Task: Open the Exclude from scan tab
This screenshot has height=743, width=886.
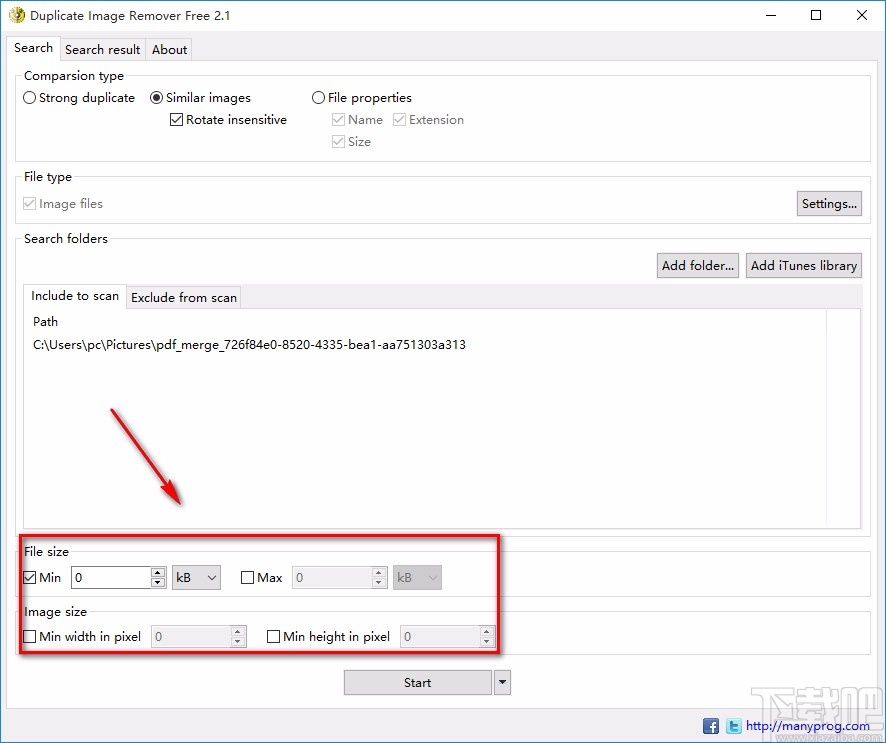Action: tap(183, 297)
